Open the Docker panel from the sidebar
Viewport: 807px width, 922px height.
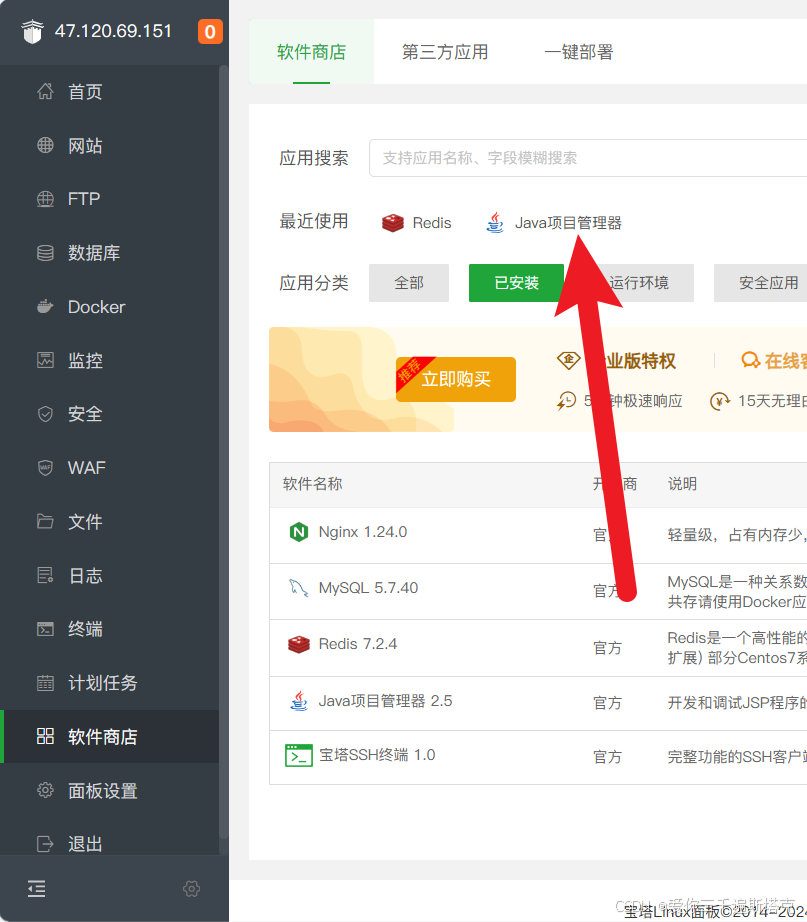(87, 306)
